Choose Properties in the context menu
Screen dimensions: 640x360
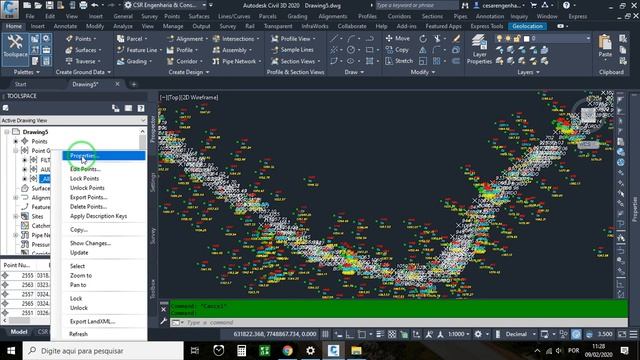point(104,156)
